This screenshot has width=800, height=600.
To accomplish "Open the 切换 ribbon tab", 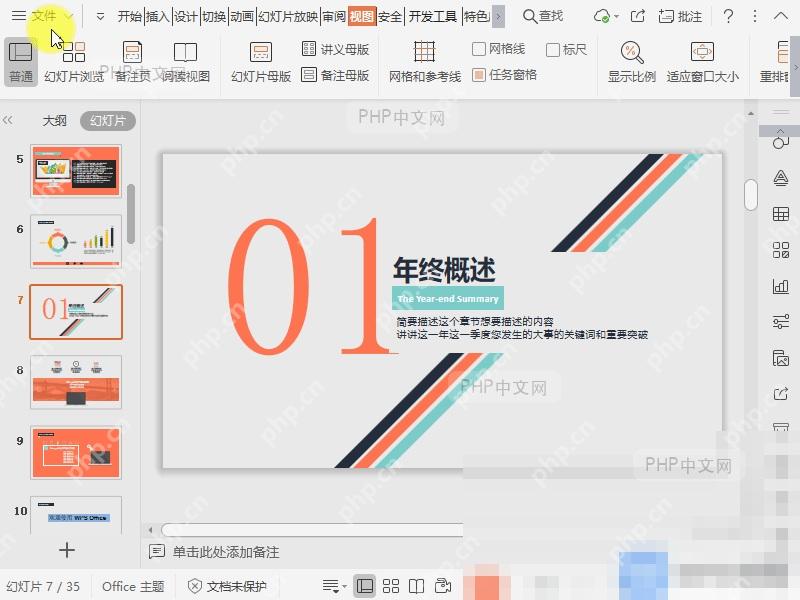I will [214, 17].
